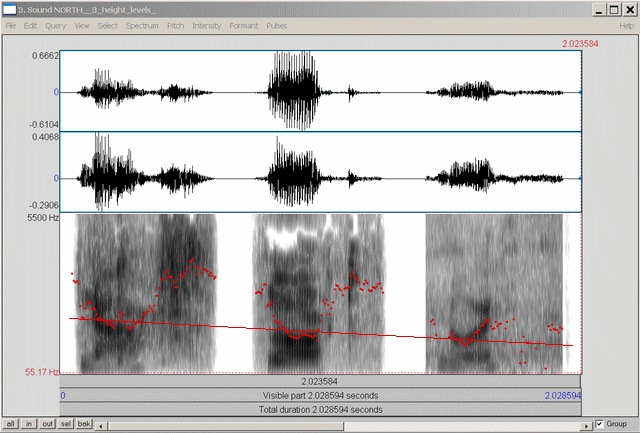Open the Spectrum menu
Viewport: 640px width, 433px height.
[x=142, y=25]
